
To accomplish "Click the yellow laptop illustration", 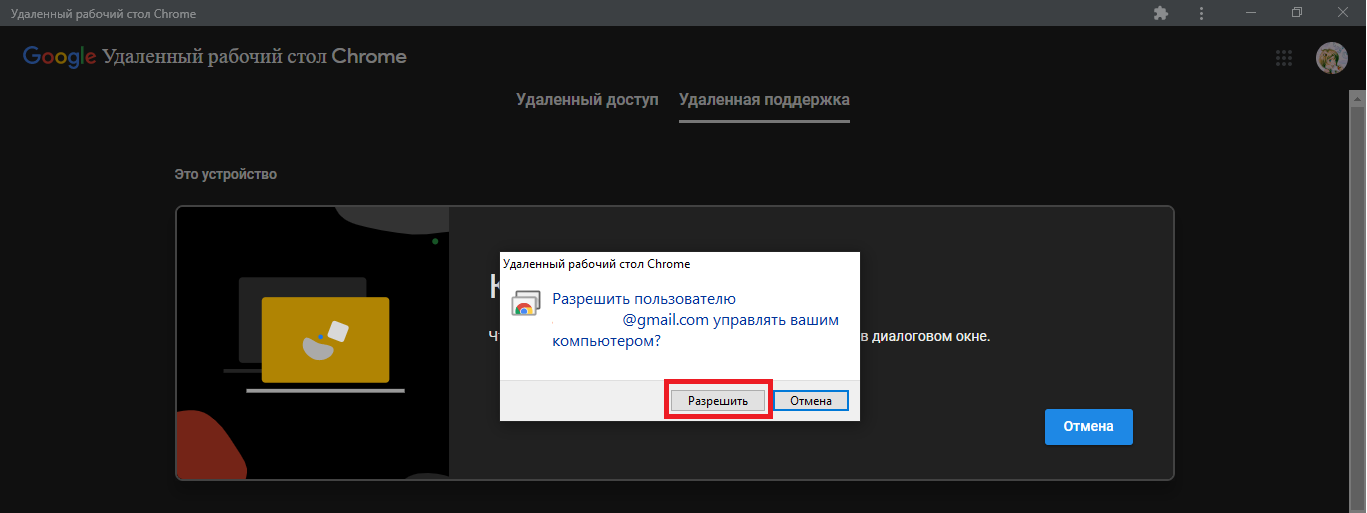I will [325, 340].
